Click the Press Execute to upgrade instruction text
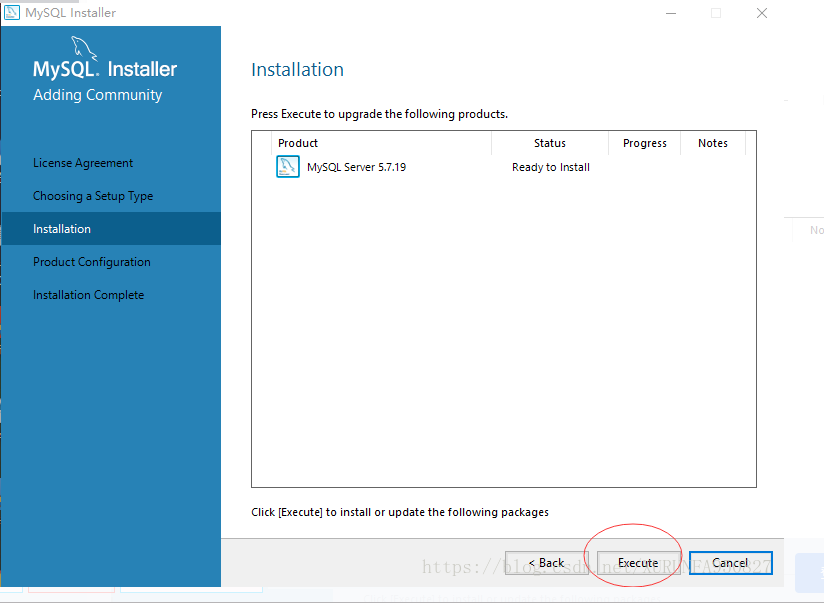Image resolution: width=824 pixels, height=604 pixels. tap(379, 114)
